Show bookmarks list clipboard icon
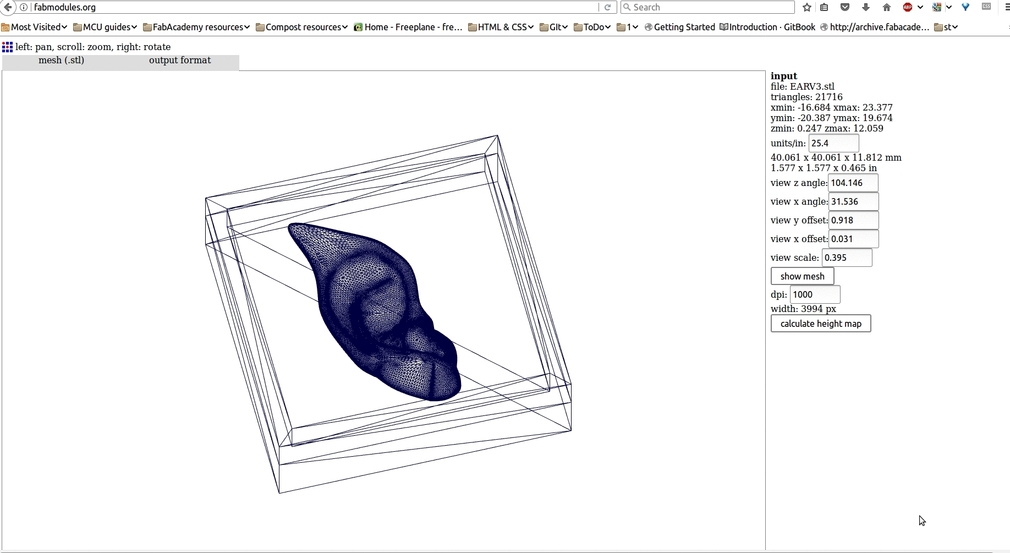1010x553 pixels. point(824,7)
